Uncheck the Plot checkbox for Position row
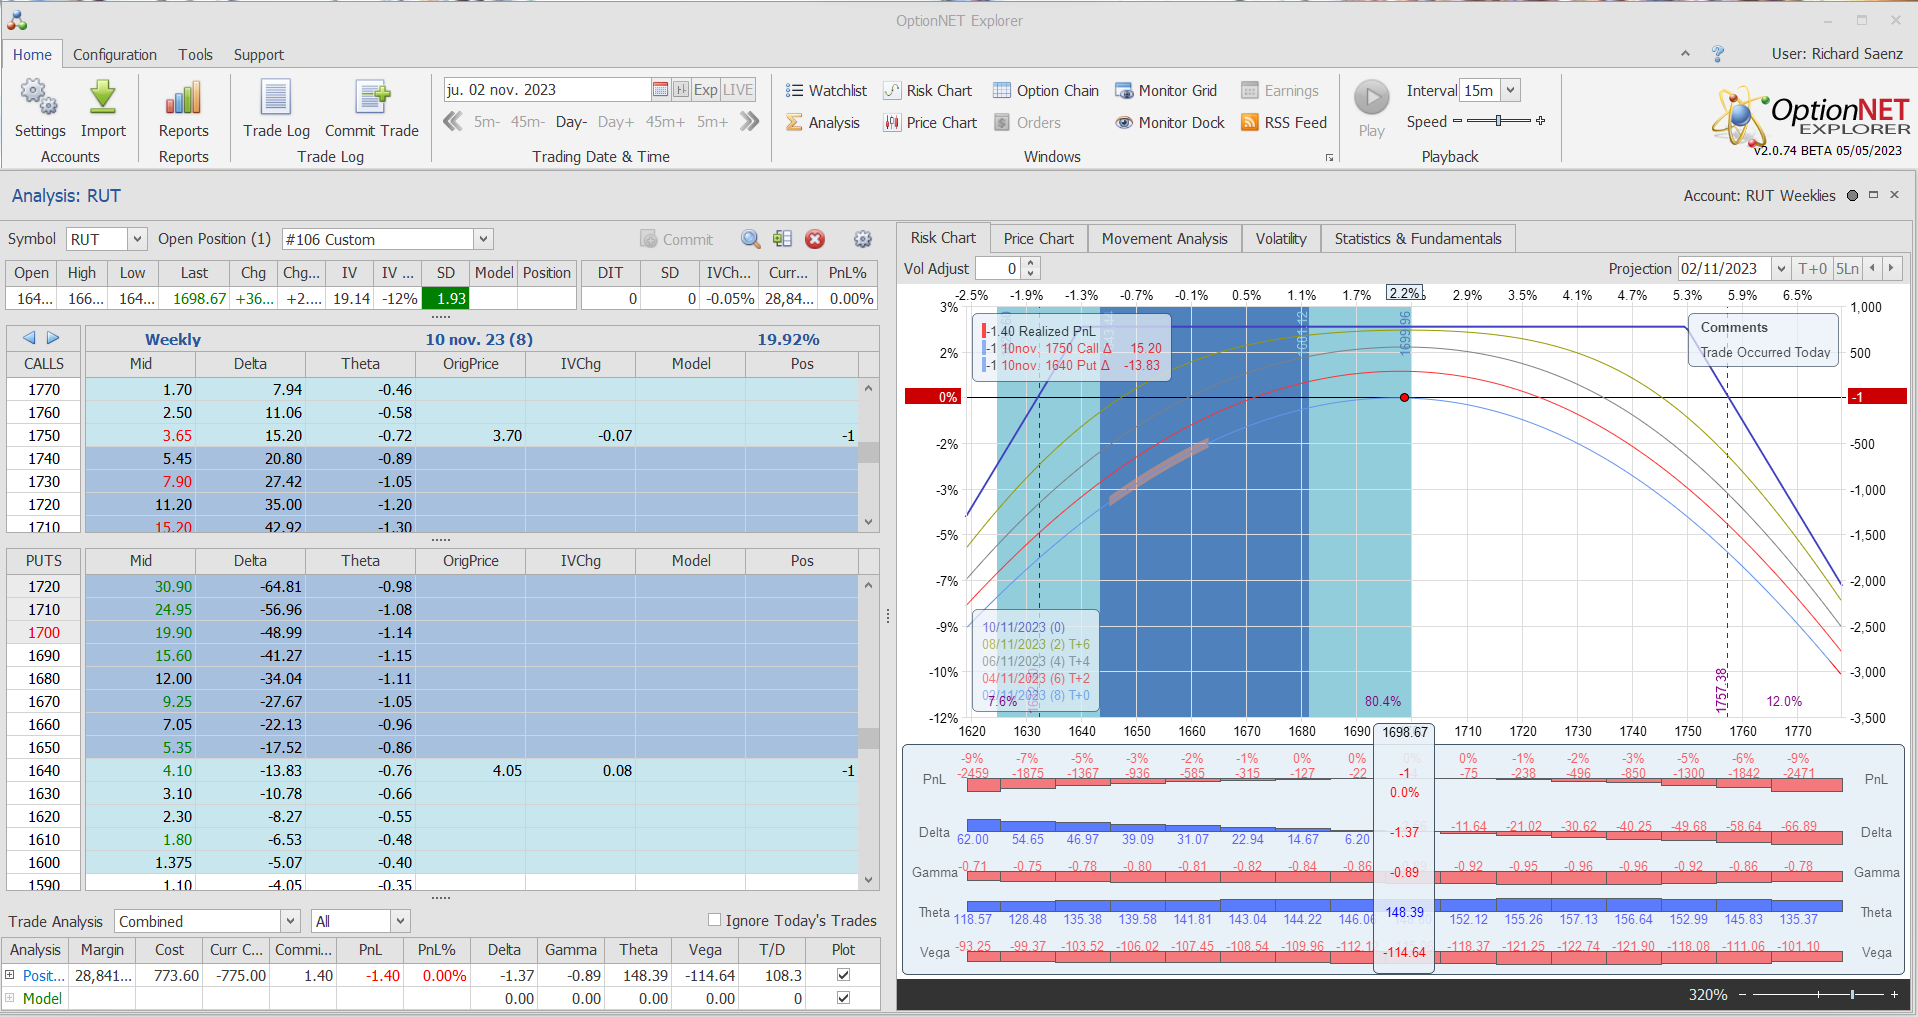The image size is (1918, 1017). point(843,975)
